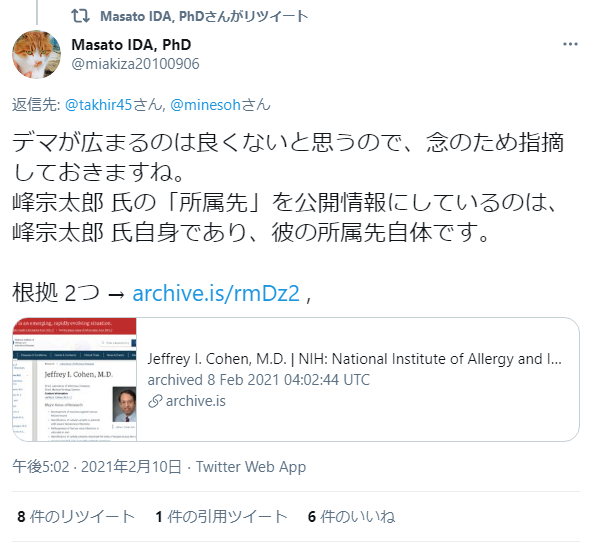Click the retweet arrows icon at top

point(80,16)
